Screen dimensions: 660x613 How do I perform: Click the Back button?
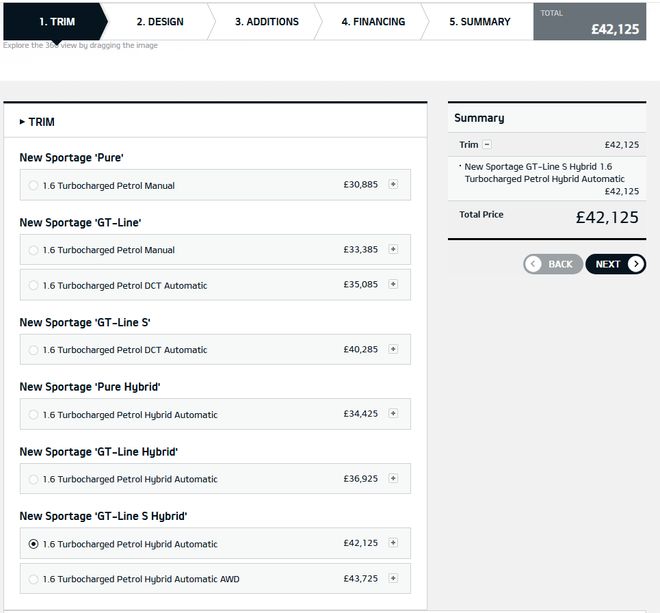[x=552, y=264]
